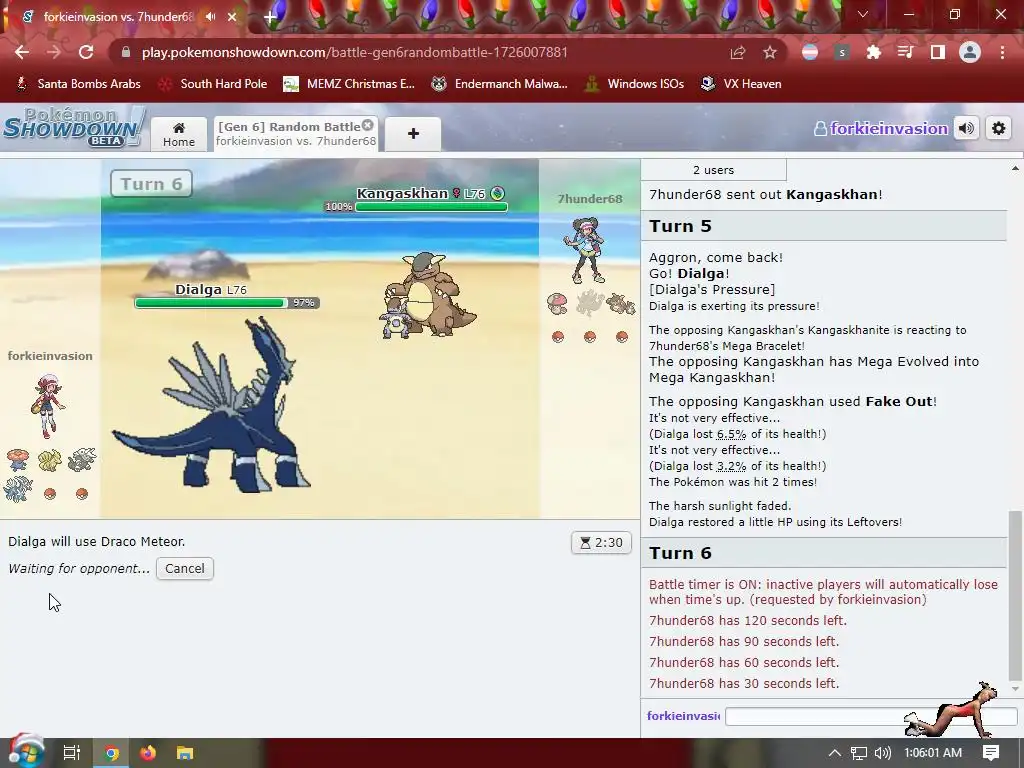Click the forkieinvasion trainer avatar
This screenshot has height=768, width=1024.
pyautogui.click(x=48, y=405)
